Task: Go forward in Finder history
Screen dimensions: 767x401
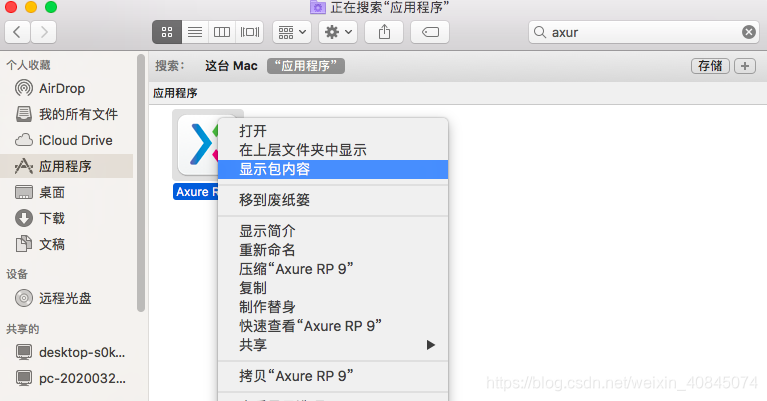Action: [x=44, y=32]
